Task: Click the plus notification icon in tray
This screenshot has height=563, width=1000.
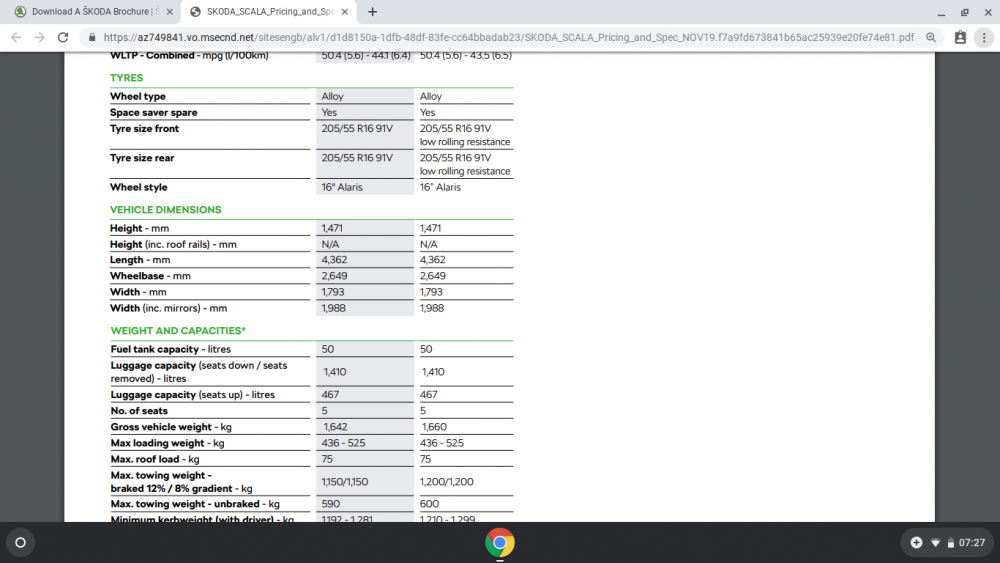Action: click(x=916, y=543)
